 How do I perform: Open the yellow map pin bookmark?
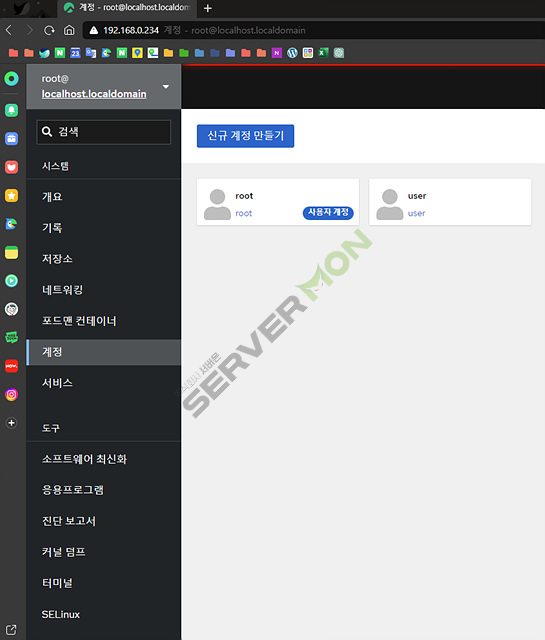coord(137,53)
